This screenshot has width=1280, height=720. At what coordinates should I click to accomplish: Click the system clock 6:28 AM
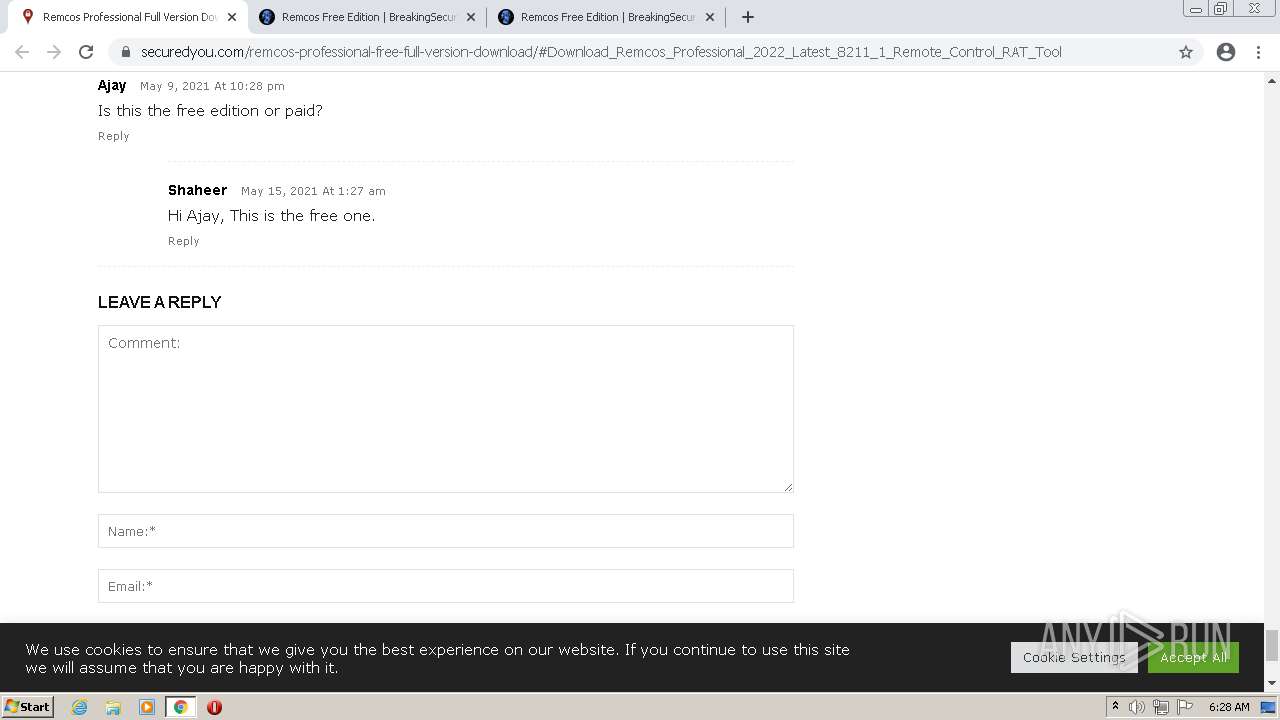1229,707
